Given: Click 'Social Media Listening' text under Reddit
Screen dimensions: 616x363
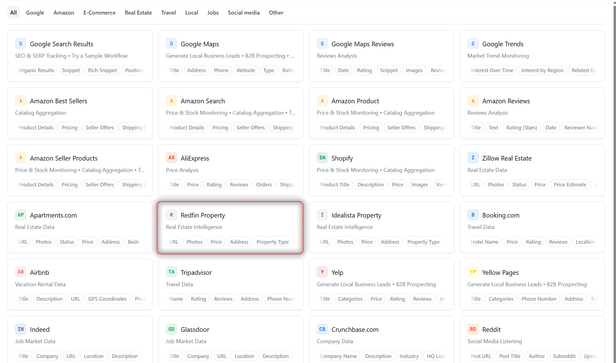Looking at the screenshot, I should [x=495, y=341].
